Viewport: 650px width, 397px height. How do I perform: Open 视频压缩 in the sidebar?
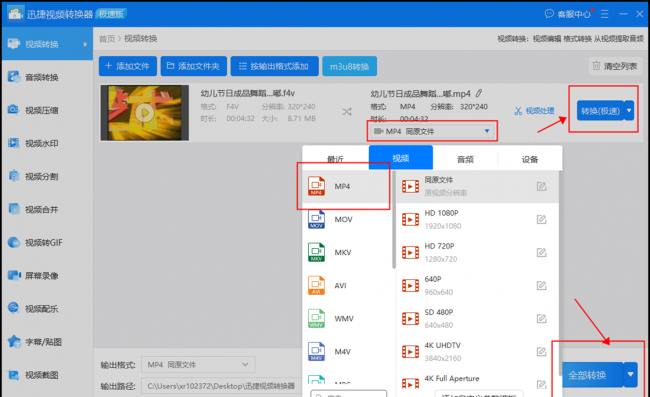click(x=47, y=110)
